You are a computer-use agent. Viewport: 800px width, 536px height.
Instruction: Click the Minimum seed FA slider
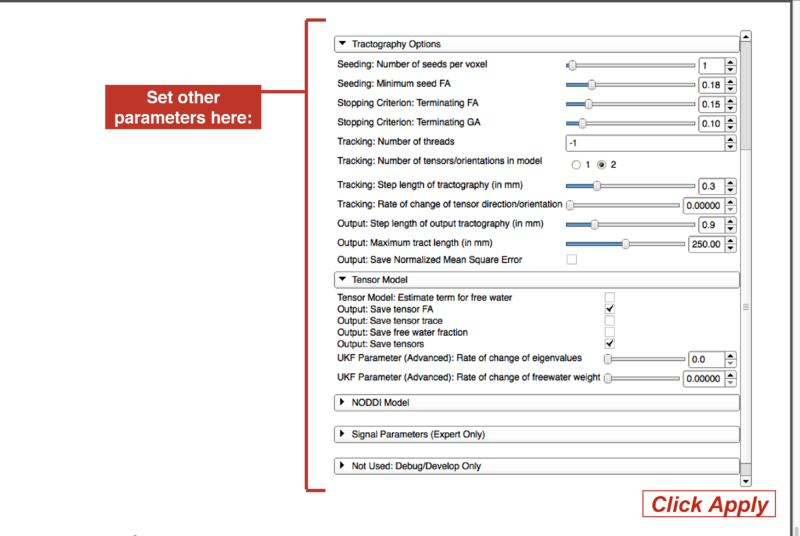pyautogui.click(x=630, y=85)
